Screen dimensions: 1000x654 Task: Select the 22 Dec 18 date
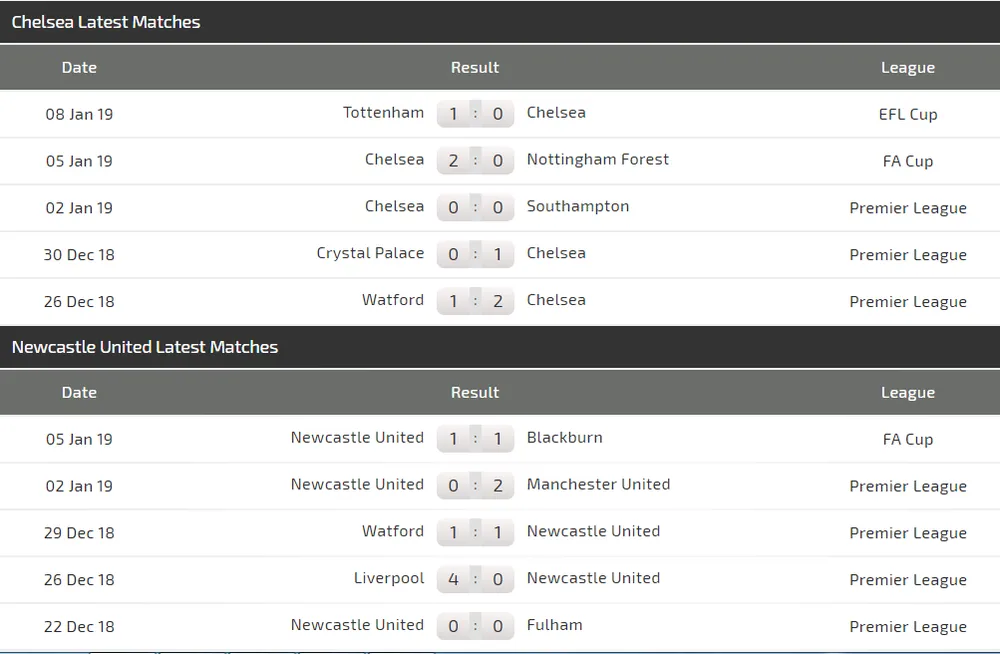79,627
